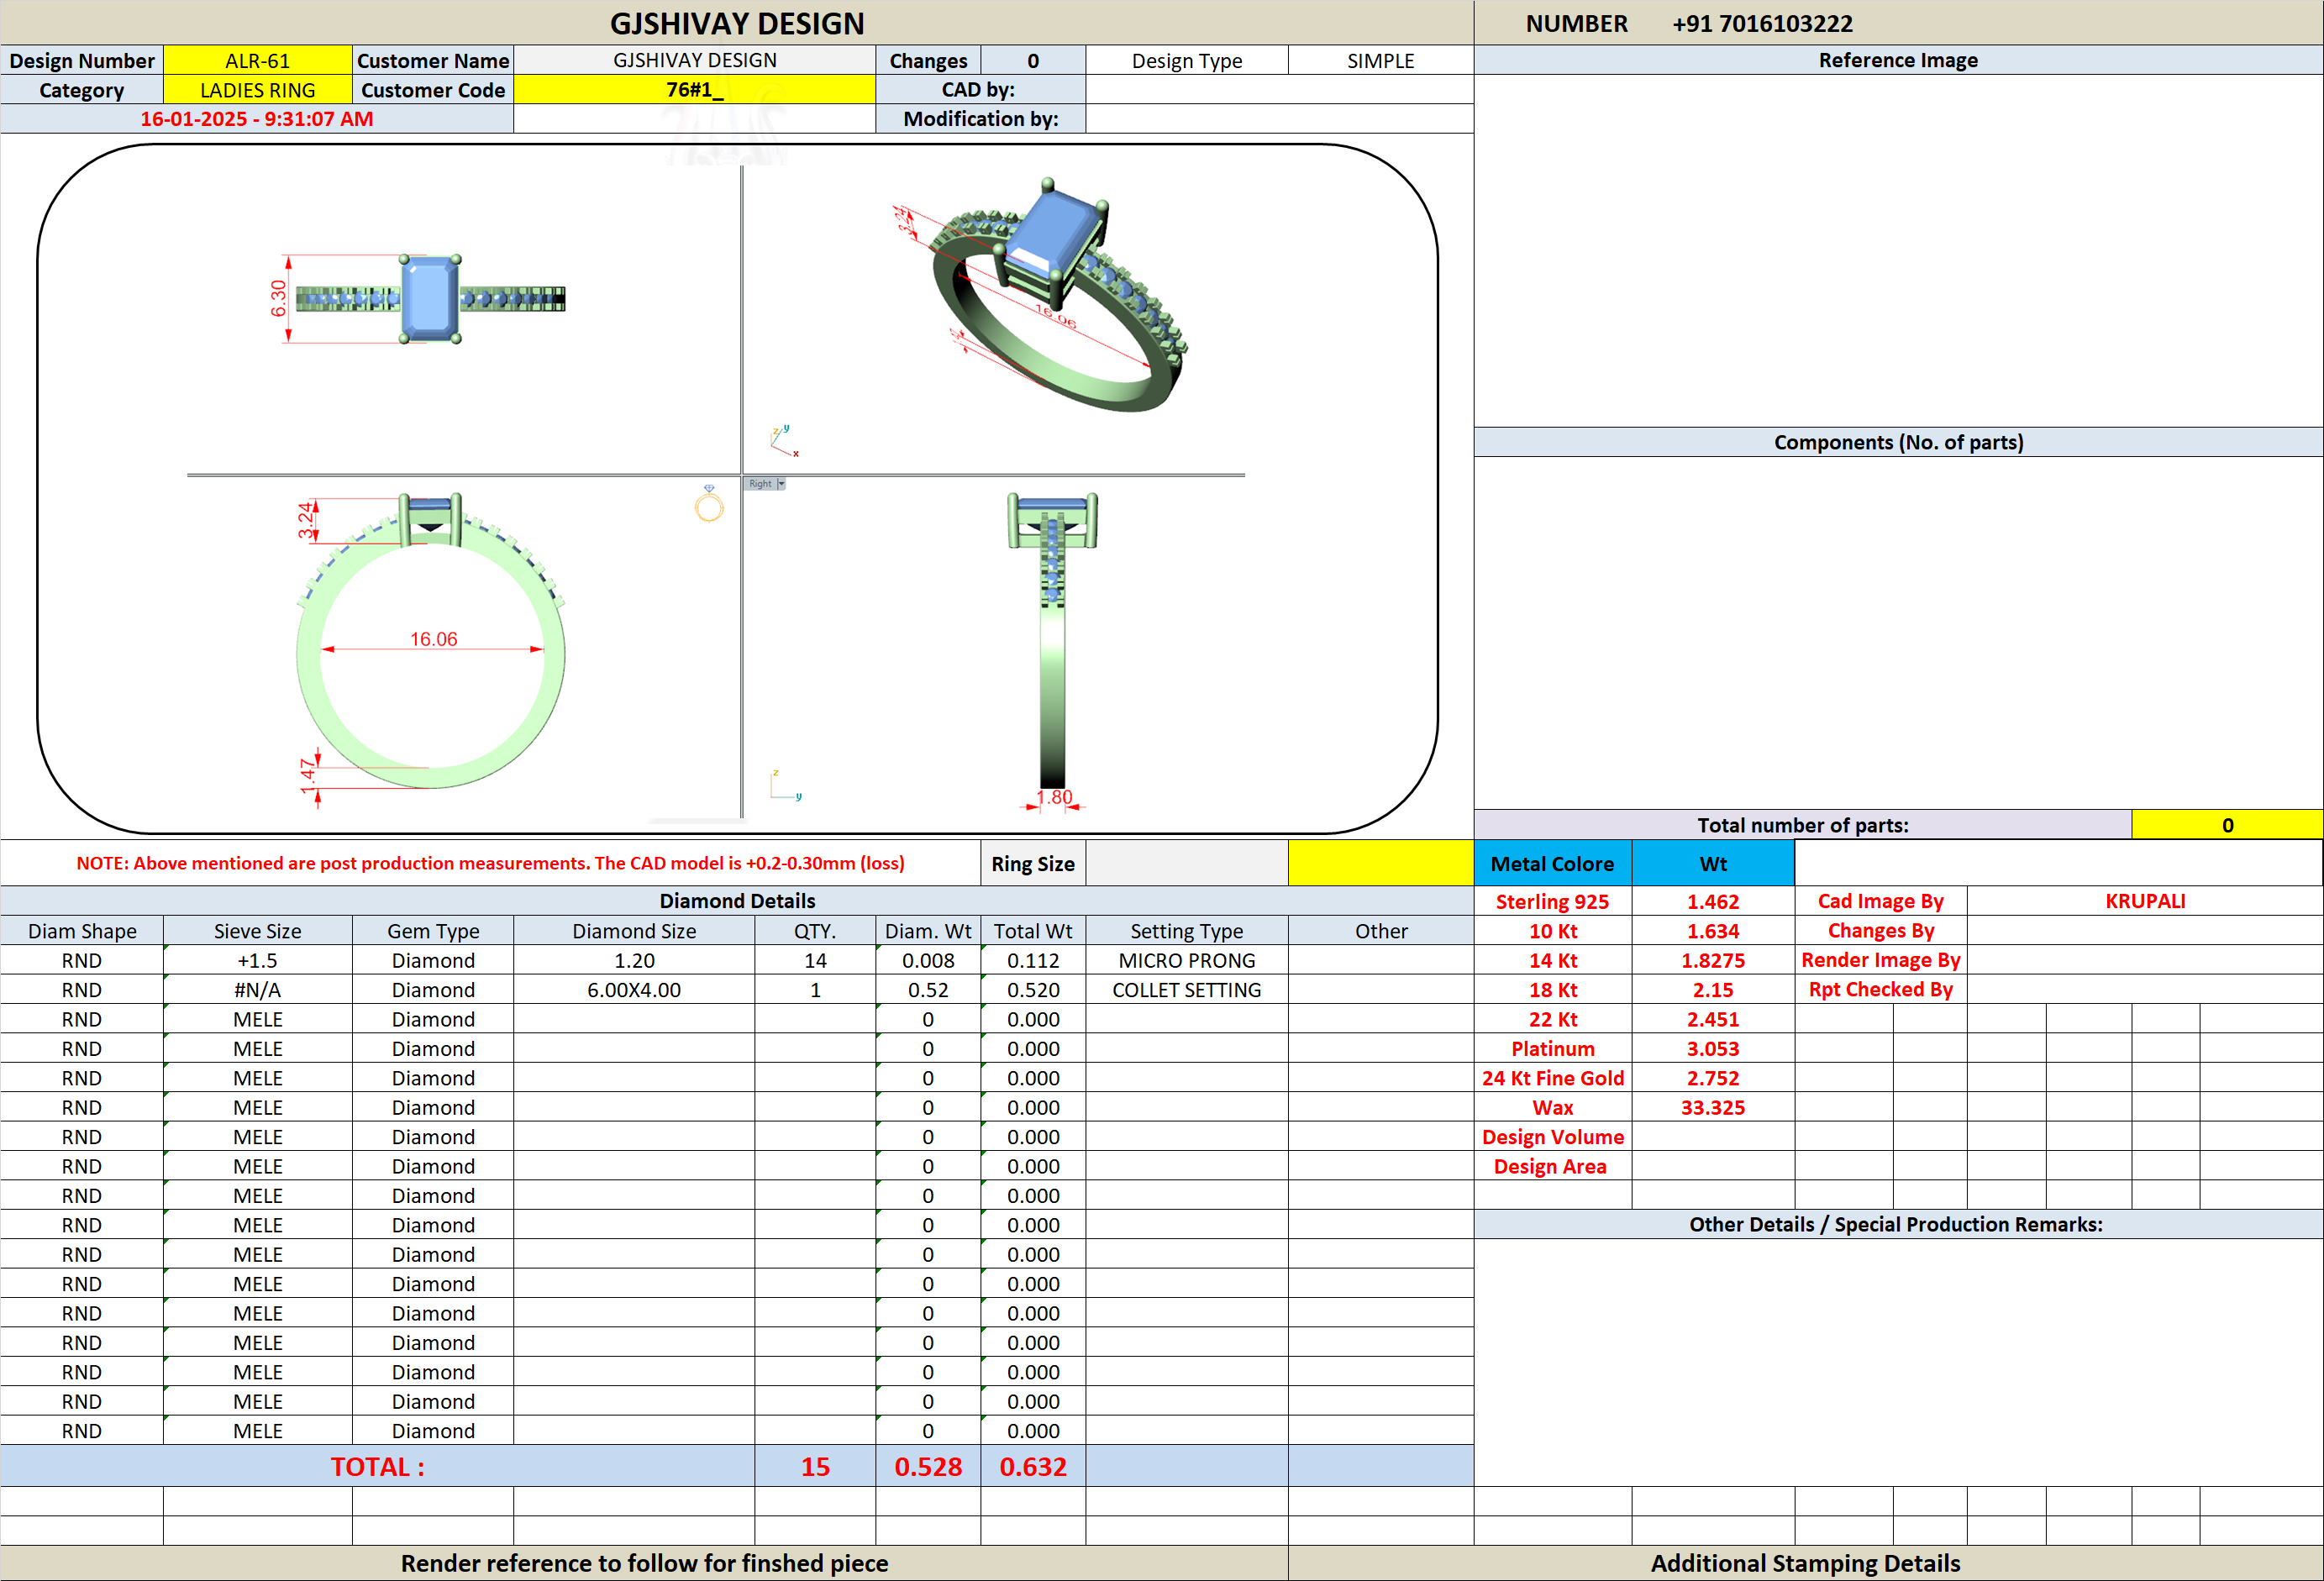This screenshot has height=1581, width=2324.
Task: Select the quantity 14 cell
Action: [x=815, y=960]
